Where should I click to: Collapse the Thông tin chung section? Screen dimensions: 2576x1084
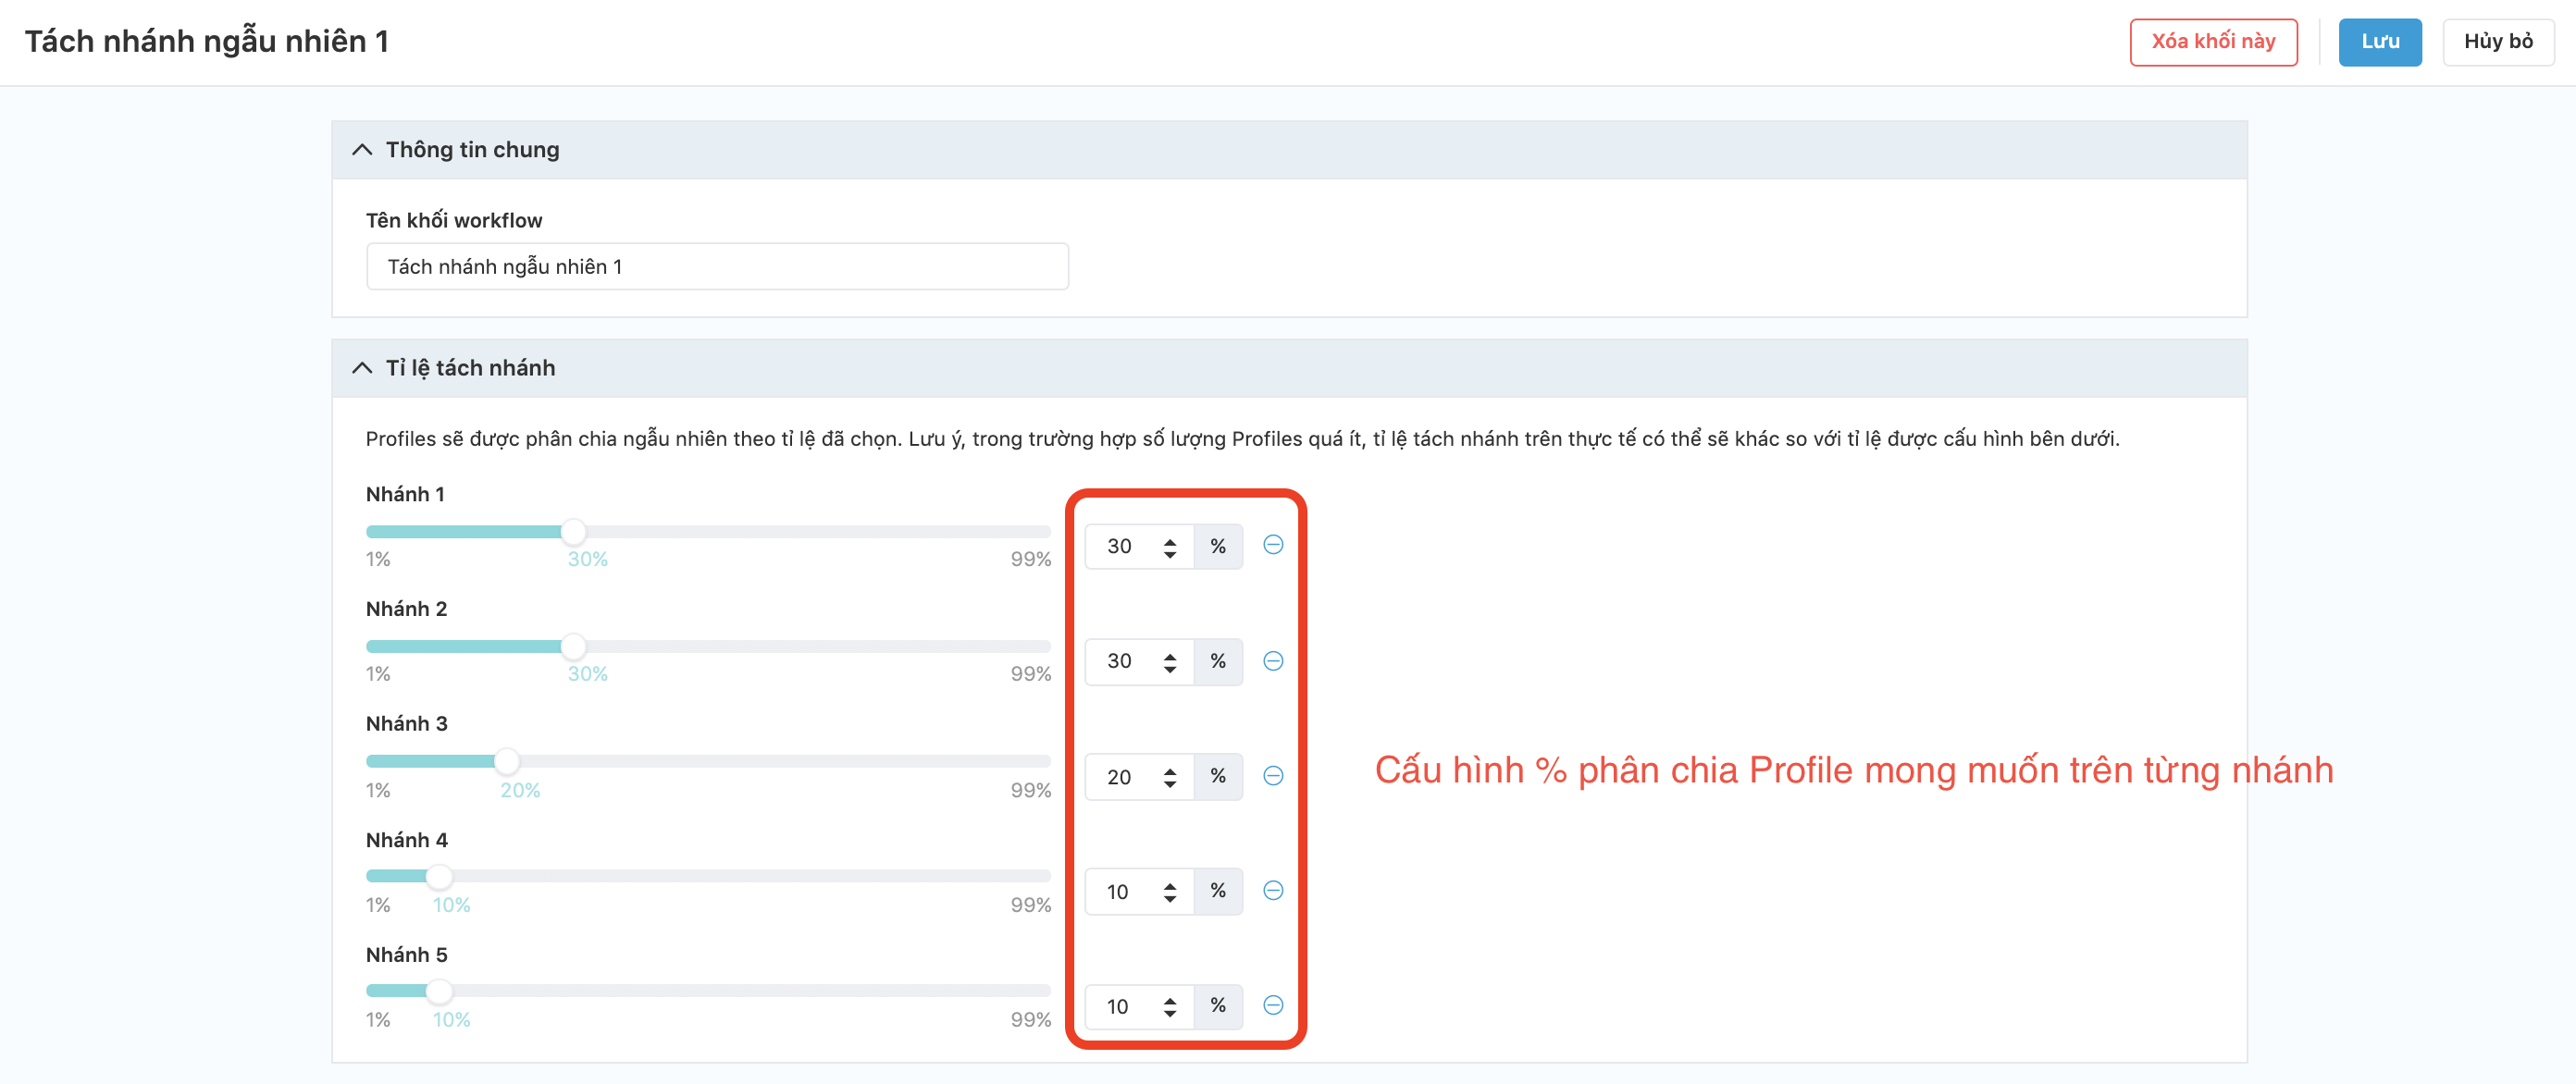coord(362,149)
